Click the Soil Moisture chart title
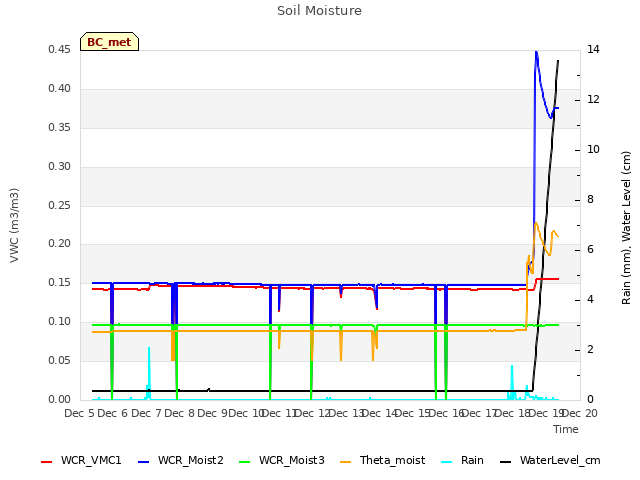This screenshot has width=640, height=480. click(x=319, y=10)
